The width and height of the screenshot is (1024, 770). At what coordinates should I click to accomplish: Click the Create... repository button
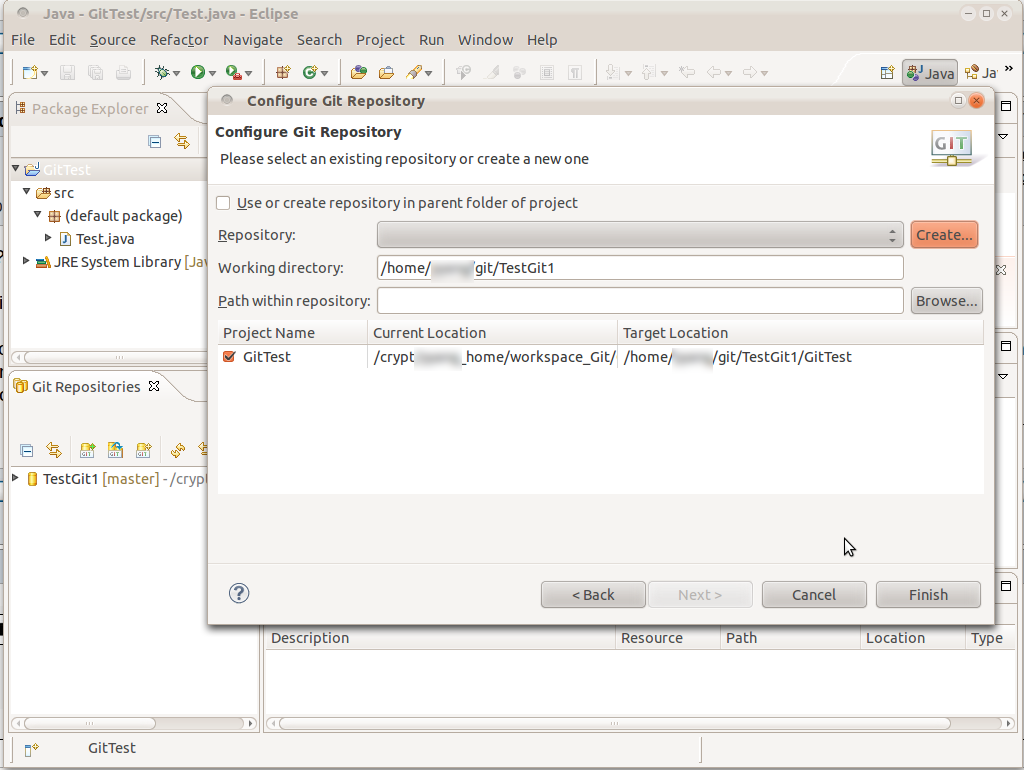pos(944,235)
